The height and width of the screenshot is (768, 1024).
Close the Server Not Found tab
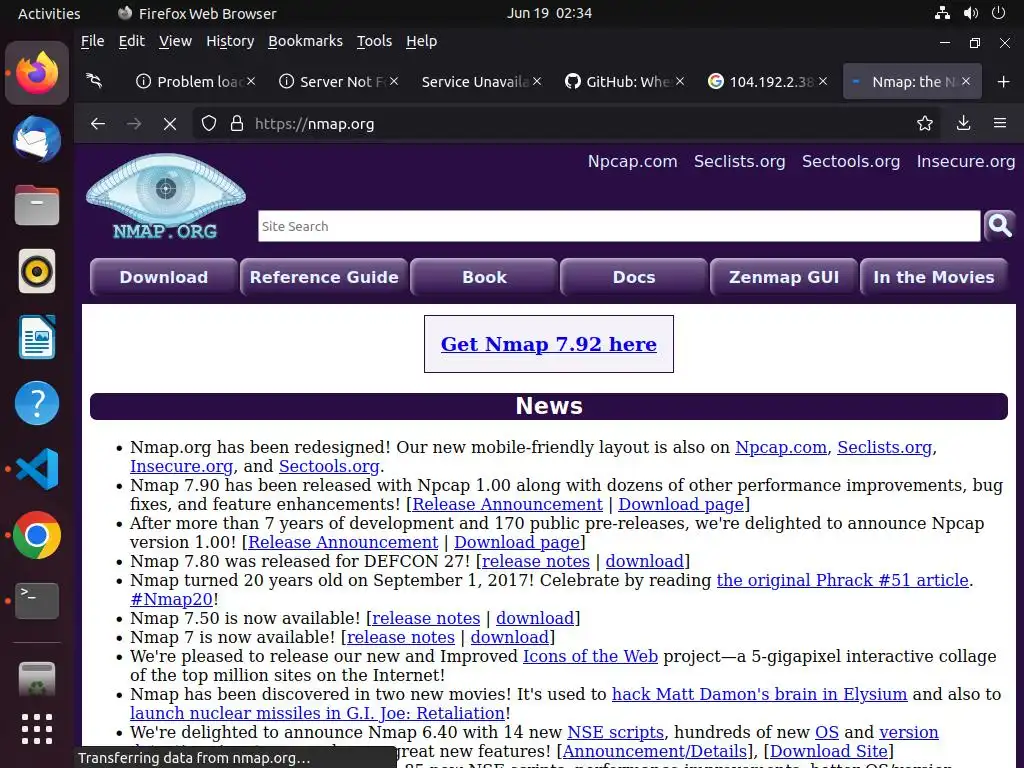tap(394, 81)
